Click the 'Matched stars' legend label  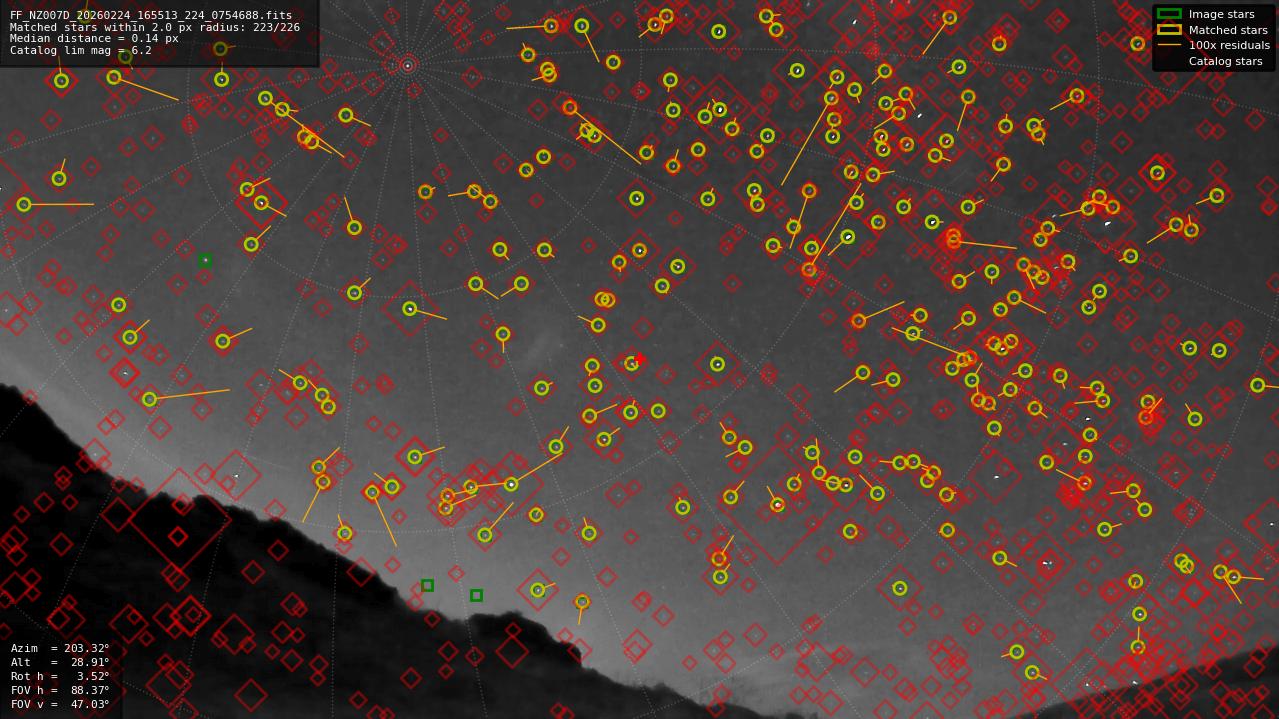click(1228, 30)
